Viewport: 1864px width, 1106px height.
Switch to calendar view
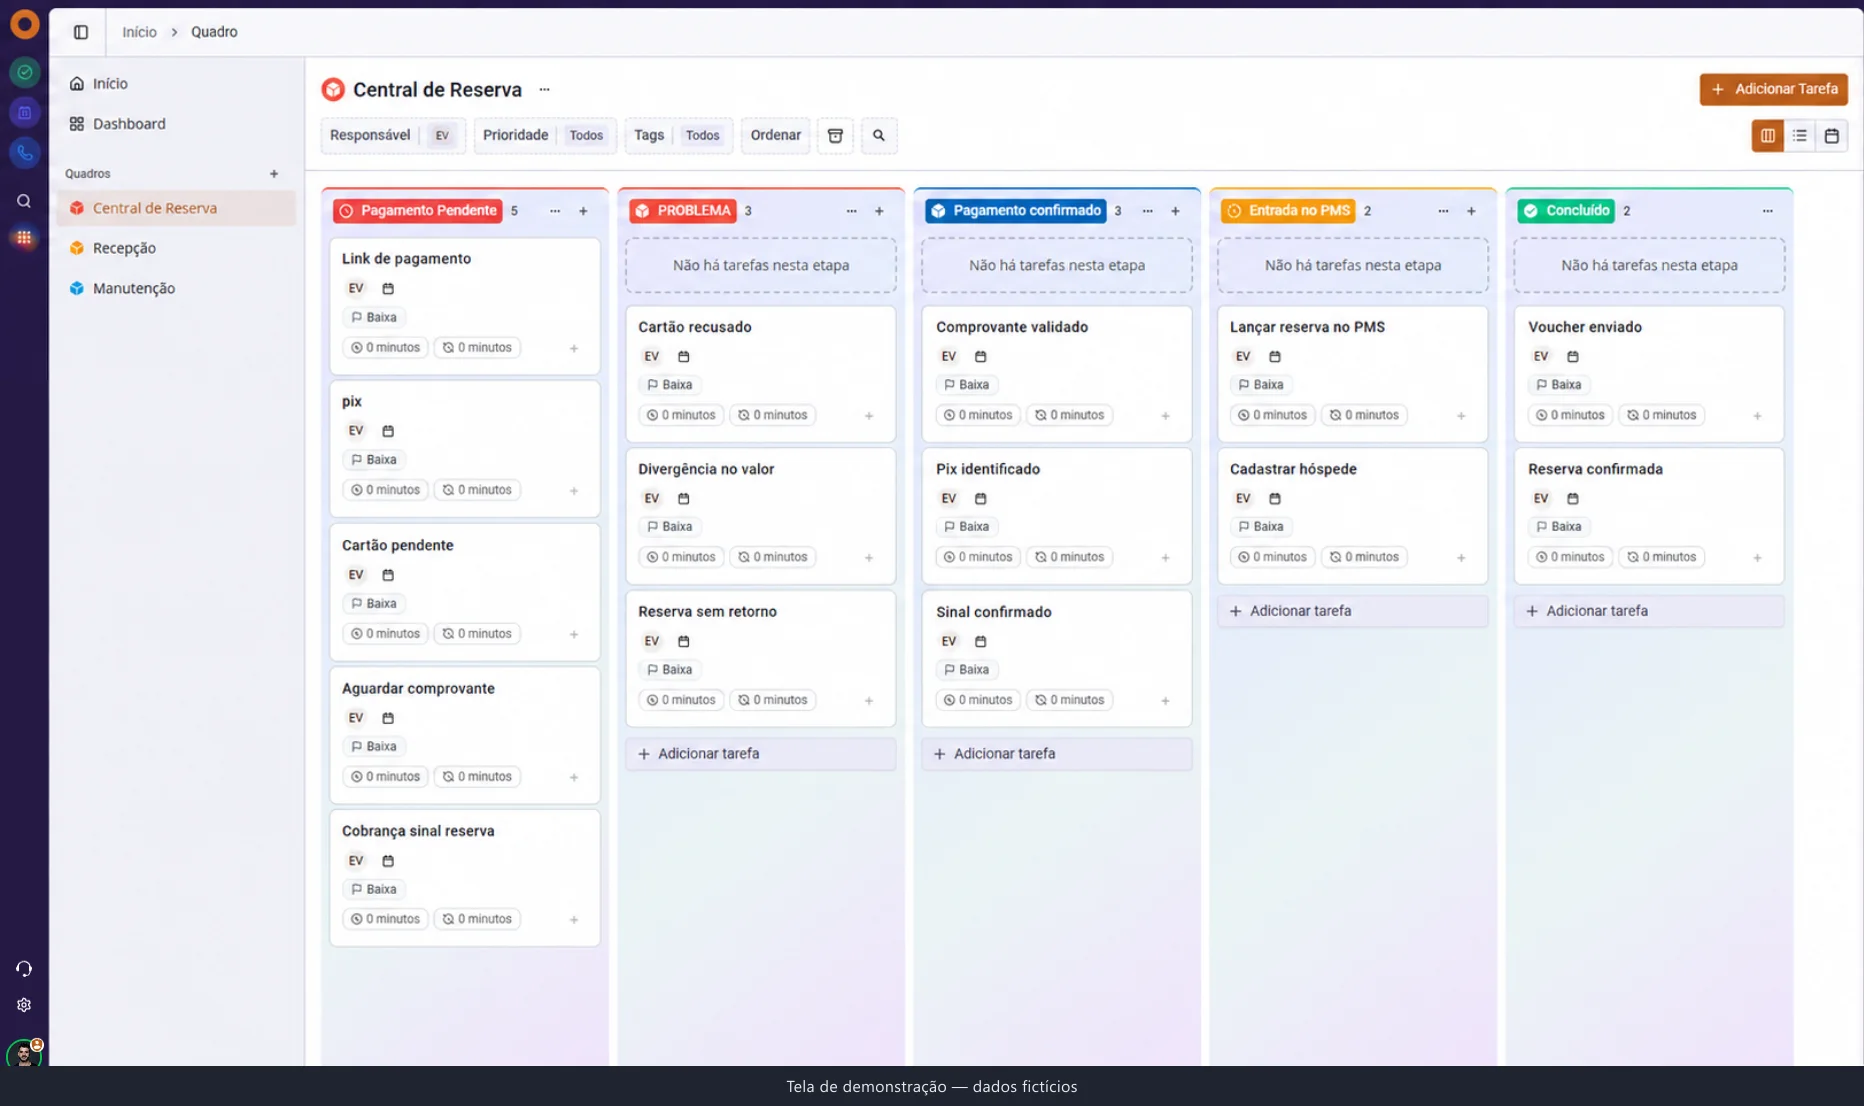point(1831,136)
